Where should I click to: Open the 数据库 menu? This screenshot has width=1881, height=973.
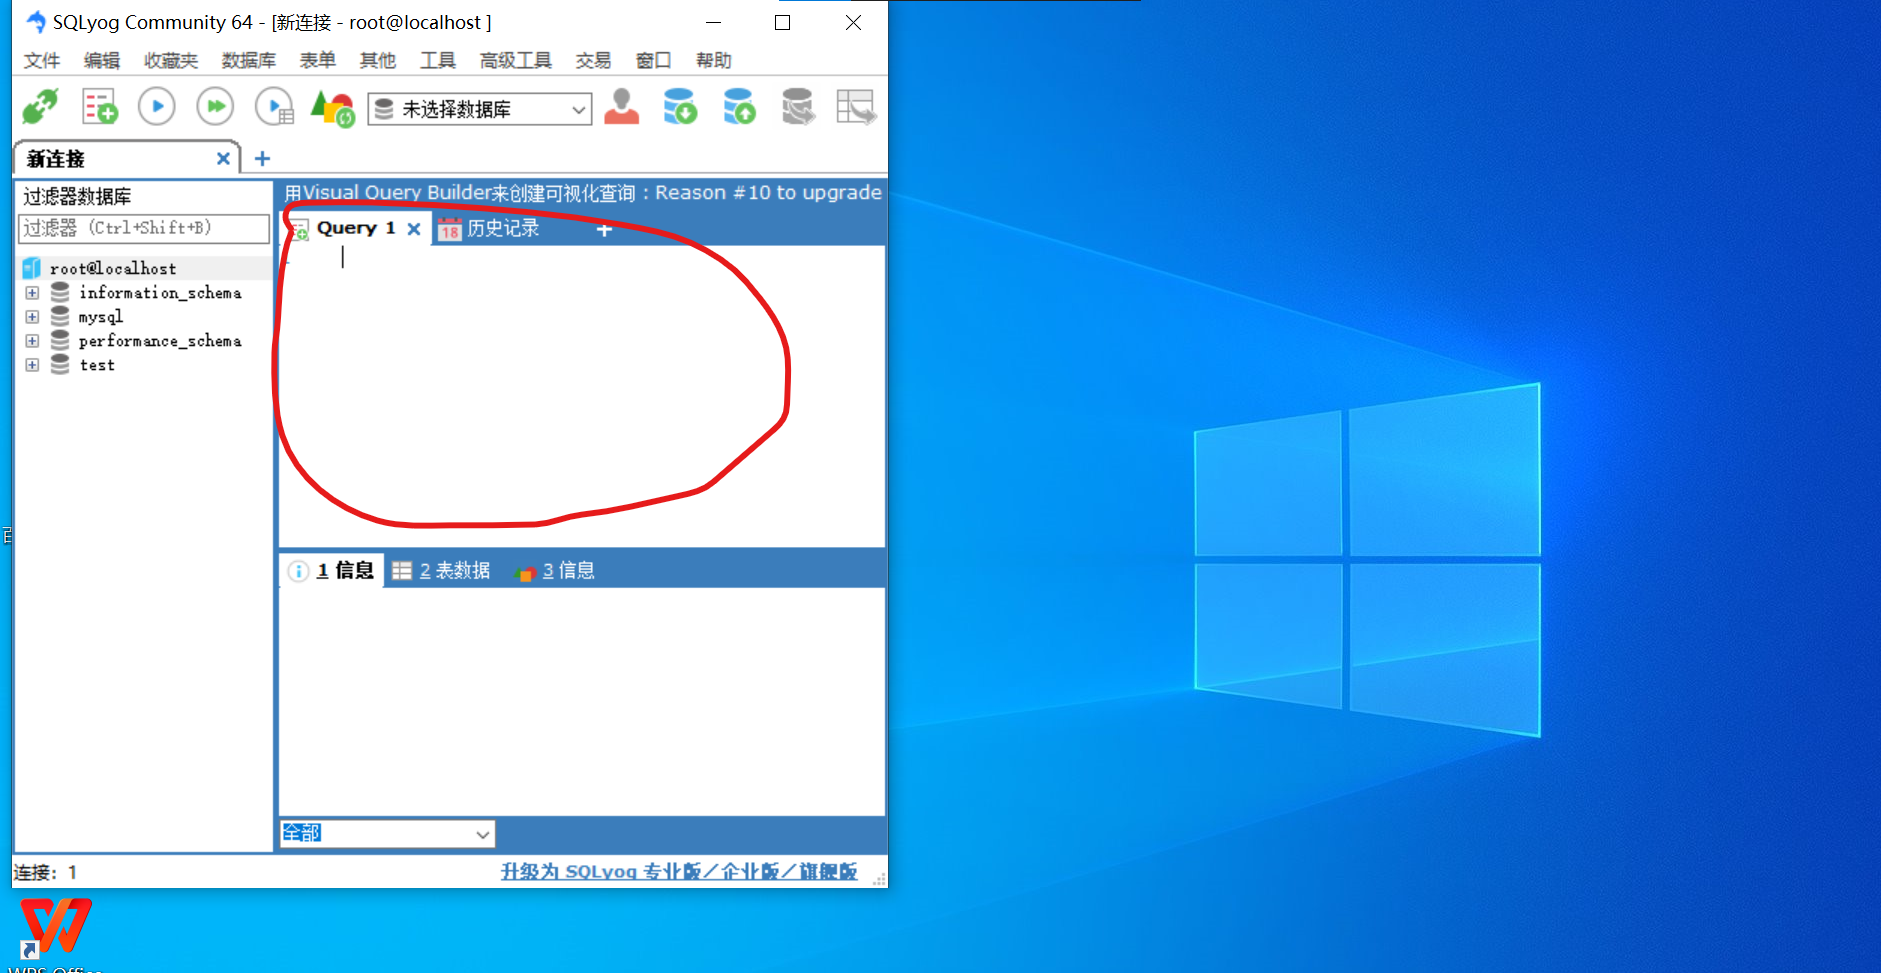pos(249,60)
